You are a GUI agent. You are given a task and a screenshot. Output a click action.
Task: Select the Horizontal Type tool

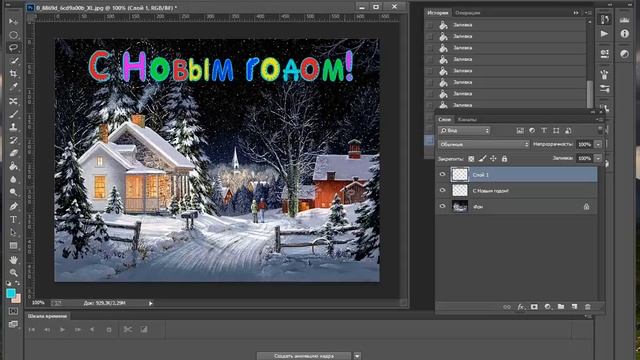coord(13,220)
